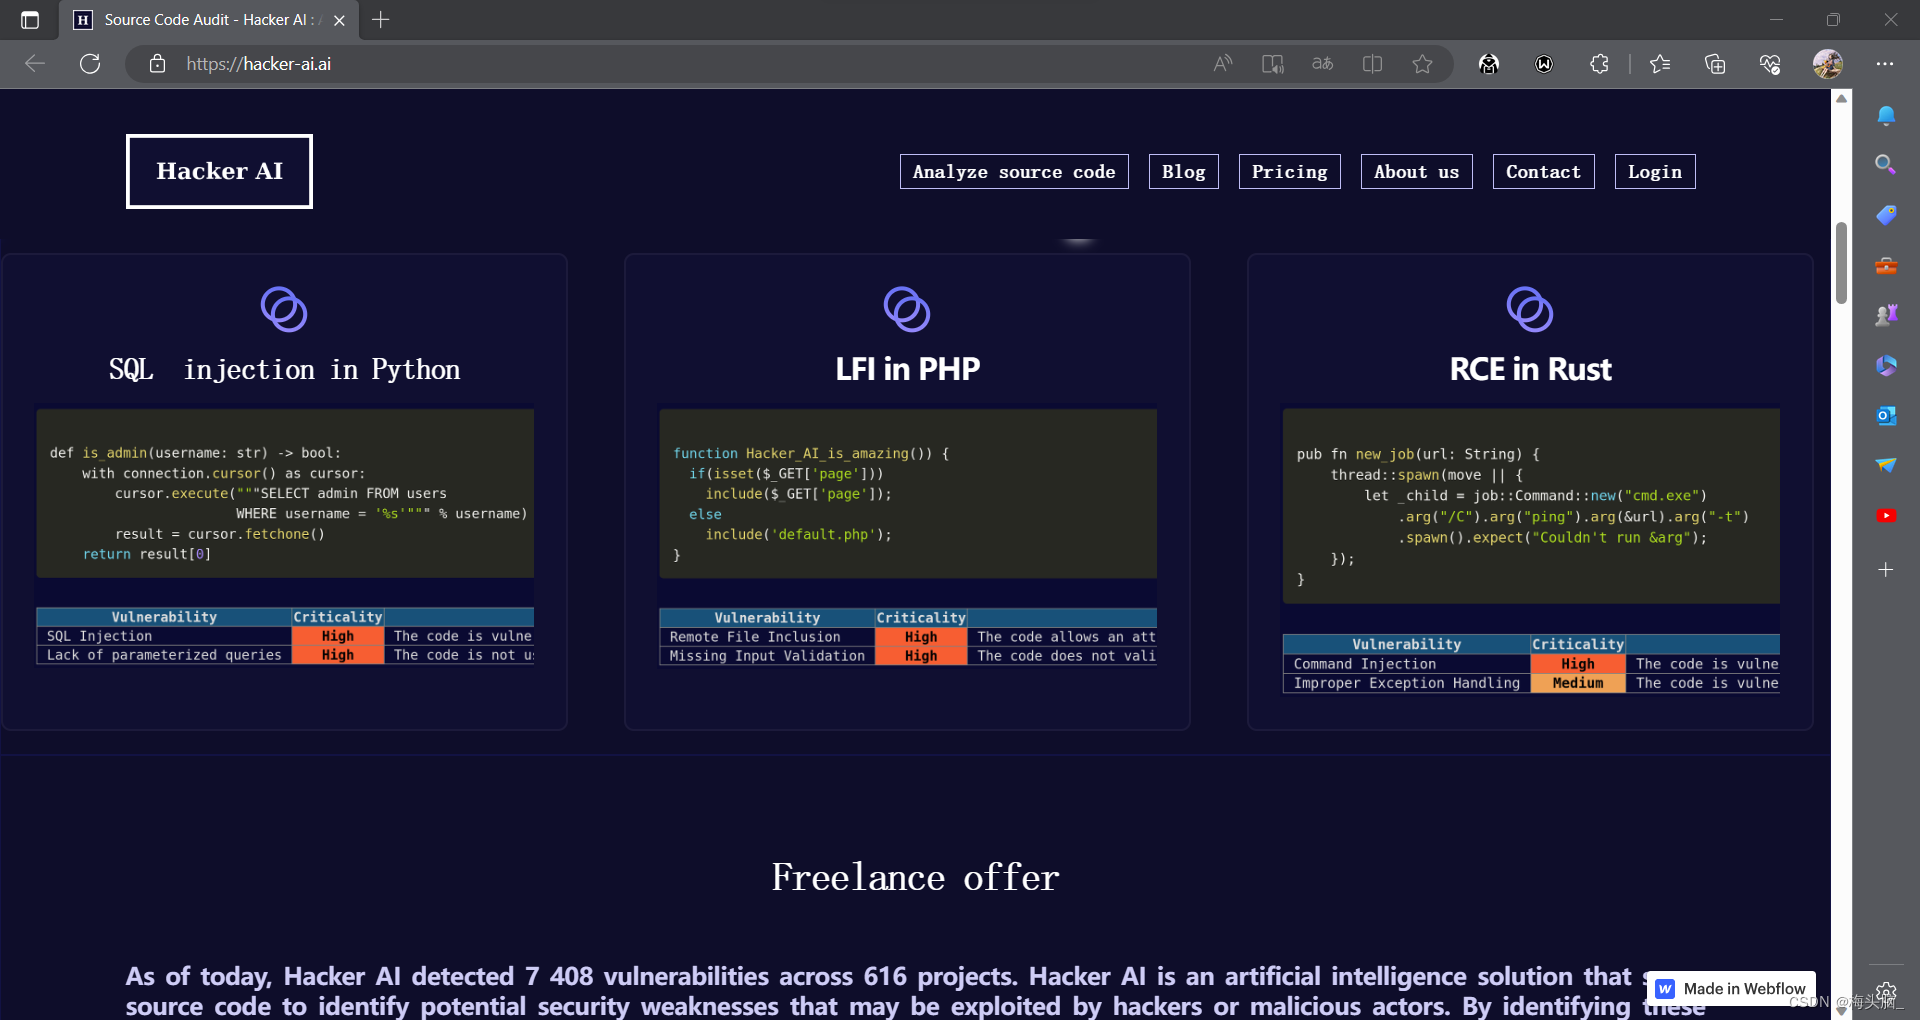
Task: Open Analyze source code menu item
Action: [1014, 172]
